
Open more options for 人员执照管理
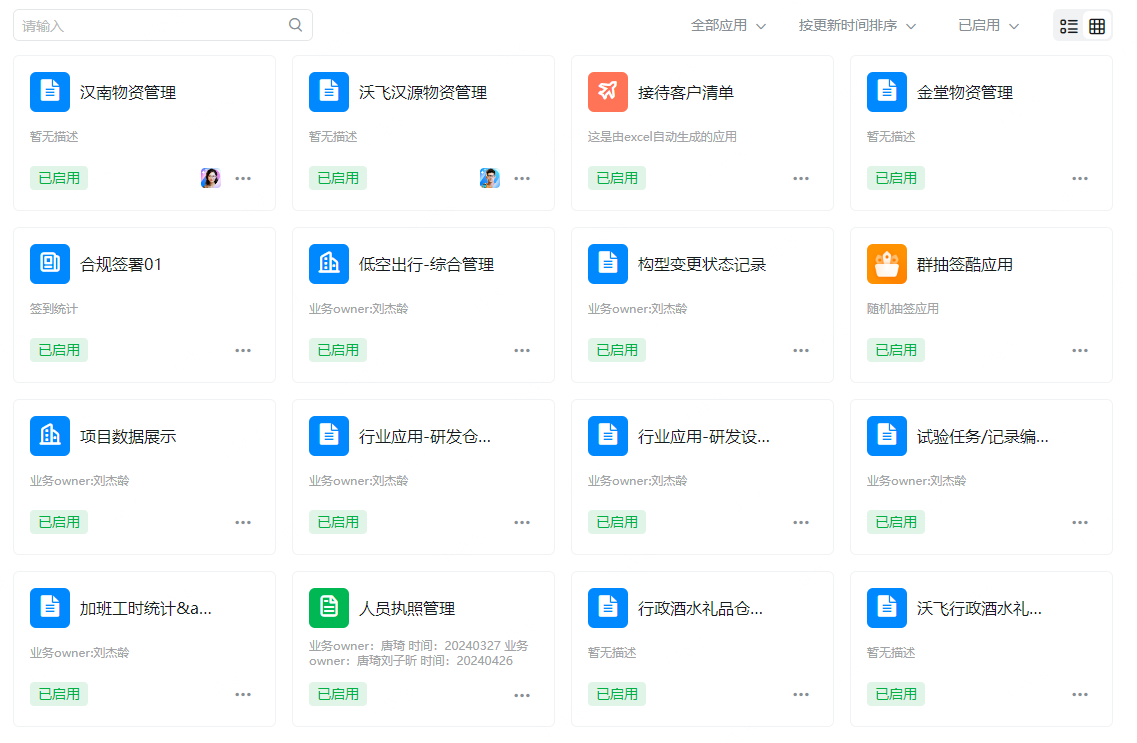click(522, 695)
